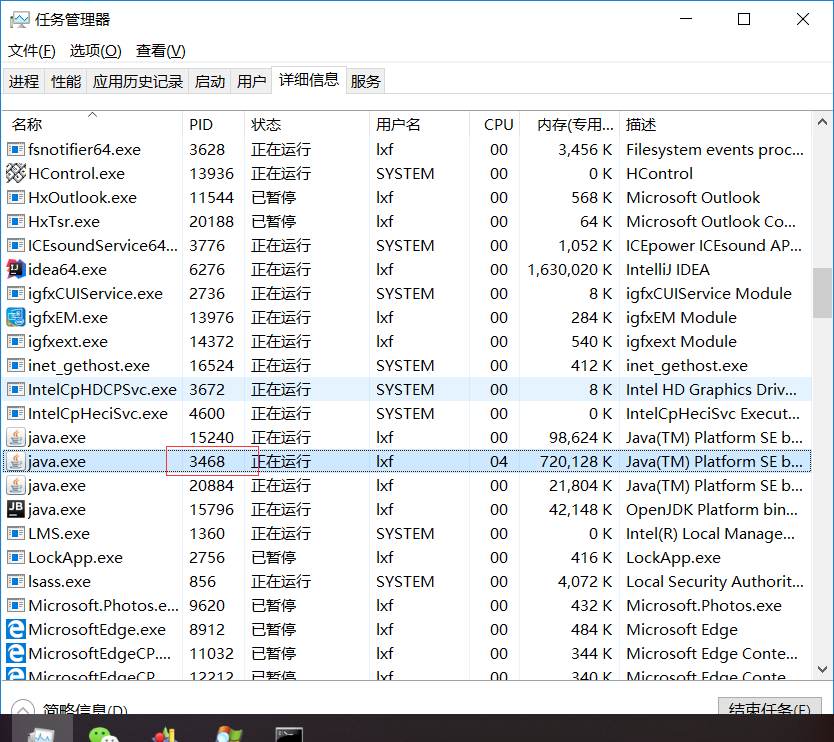Switch to the 应用历史记录 tab

(138, 81)
